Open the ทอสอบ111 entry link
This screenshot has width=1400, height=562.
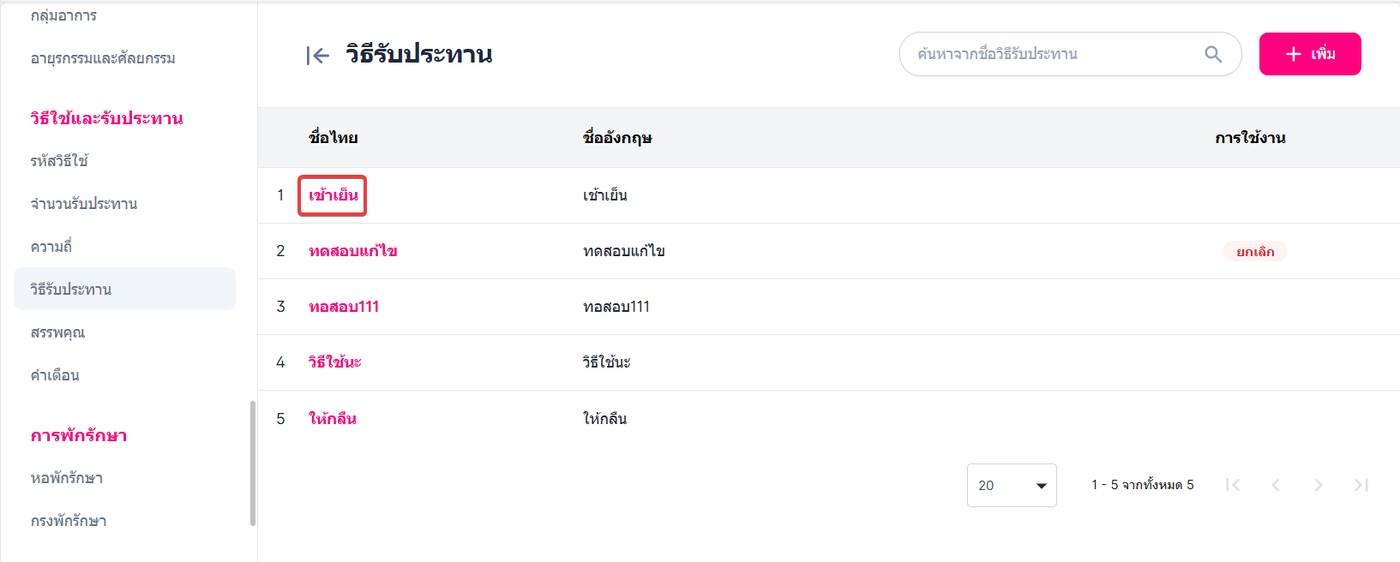pyautogui.click(x=344, y=307)
